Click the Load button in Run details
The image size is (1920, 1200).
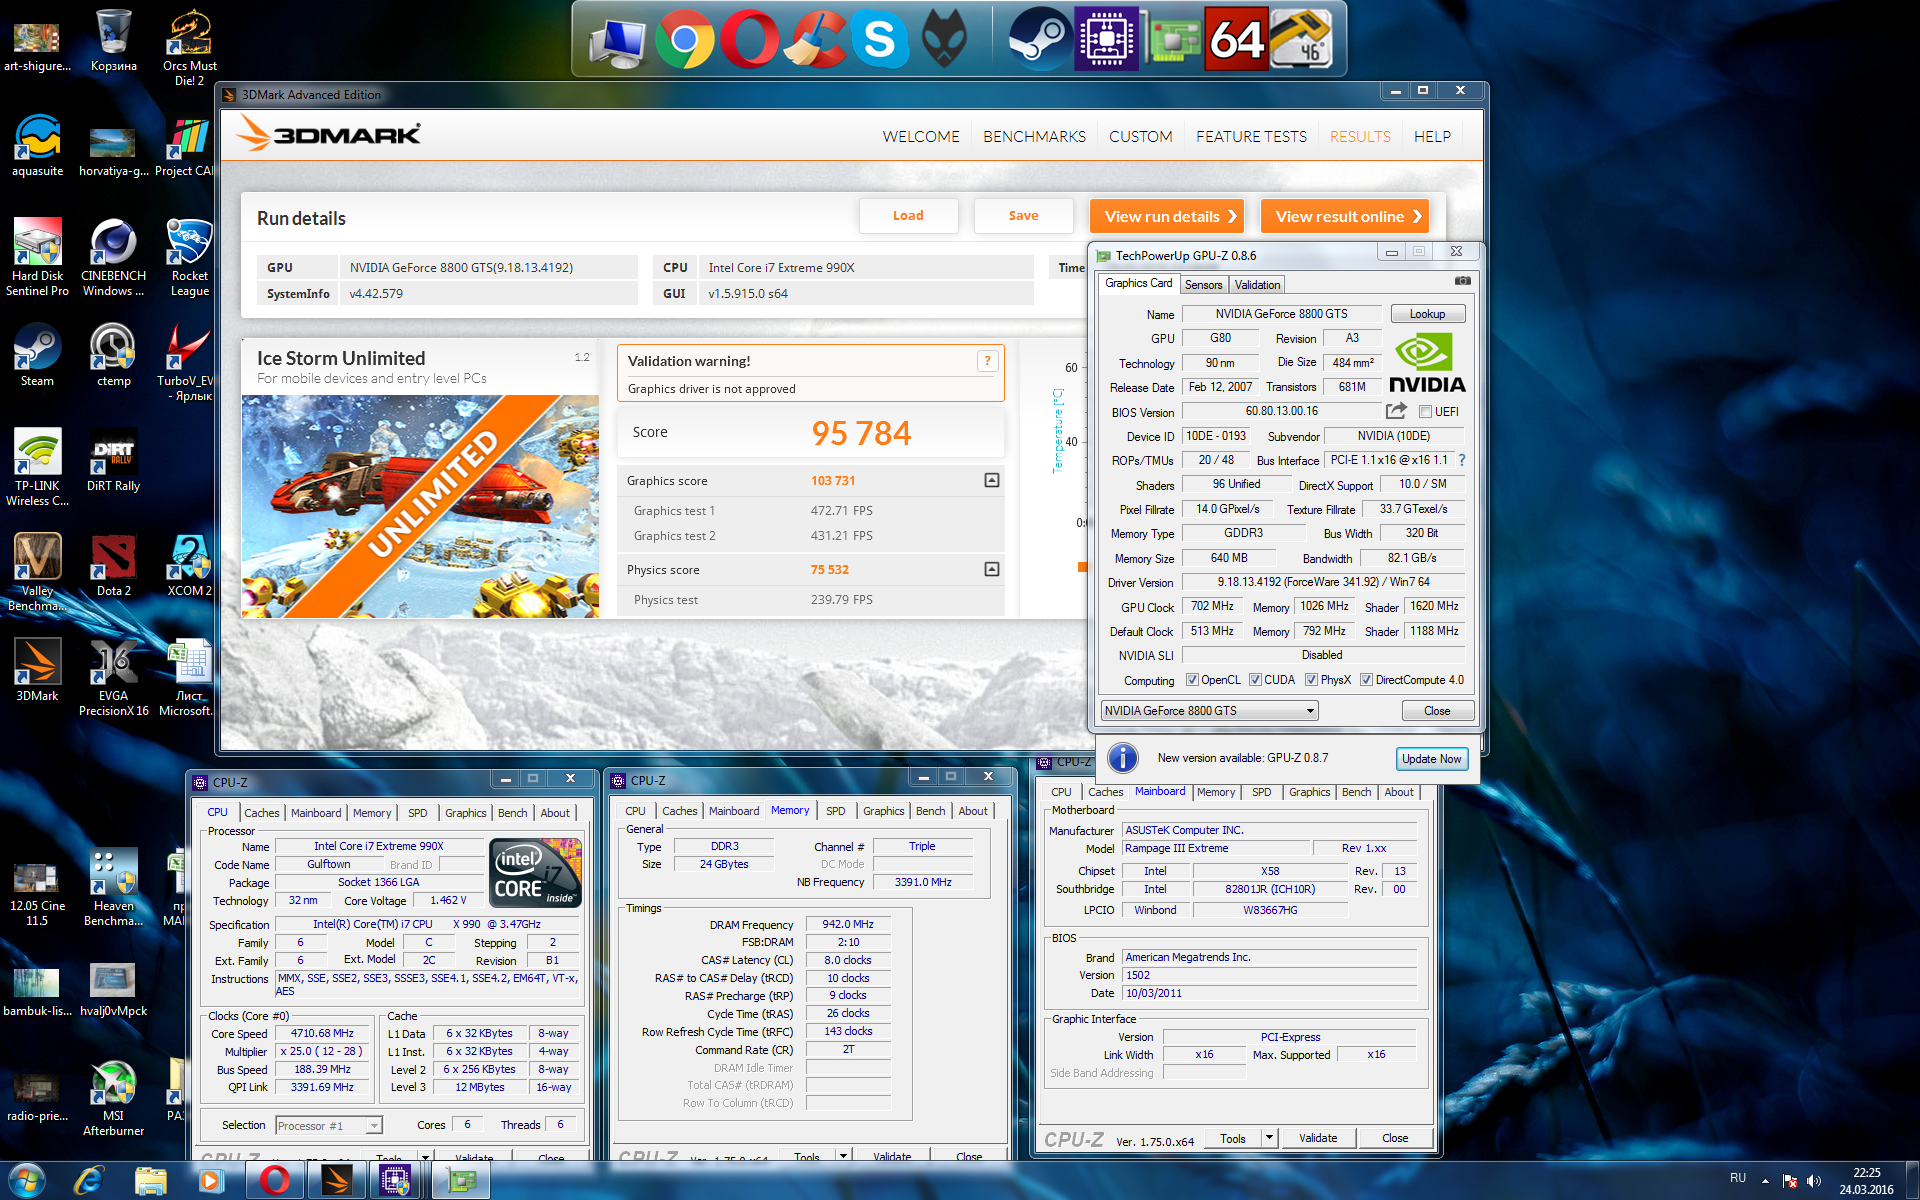point(908,216)
